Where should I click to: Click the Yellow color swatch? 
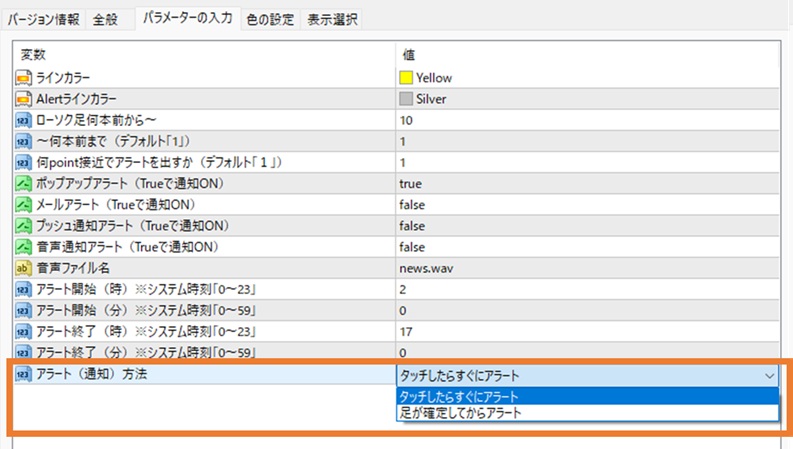[406, 78]
